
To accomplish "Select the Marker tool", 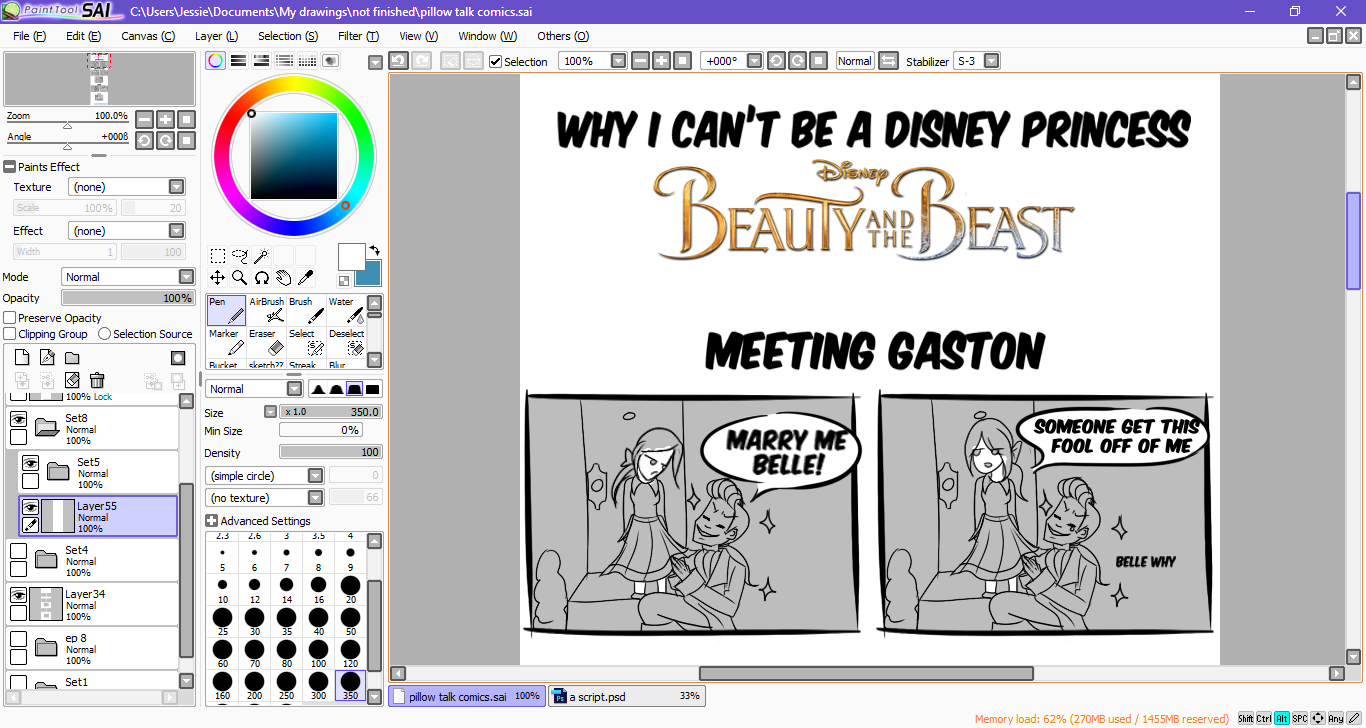I will (x=226, y=342).
